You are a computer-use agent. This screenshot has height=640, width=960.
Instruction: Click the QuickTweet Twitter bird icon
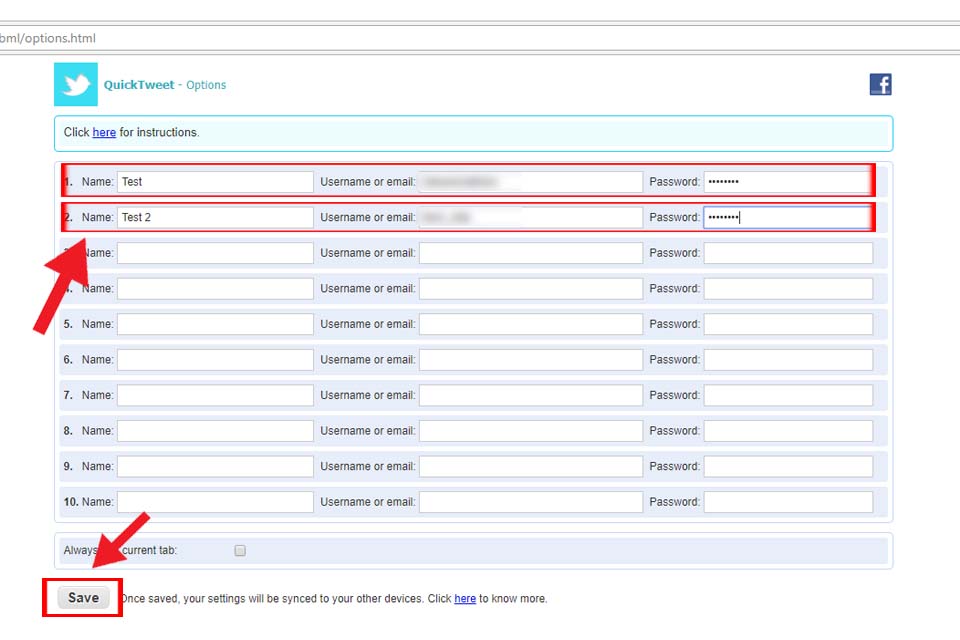76,85
